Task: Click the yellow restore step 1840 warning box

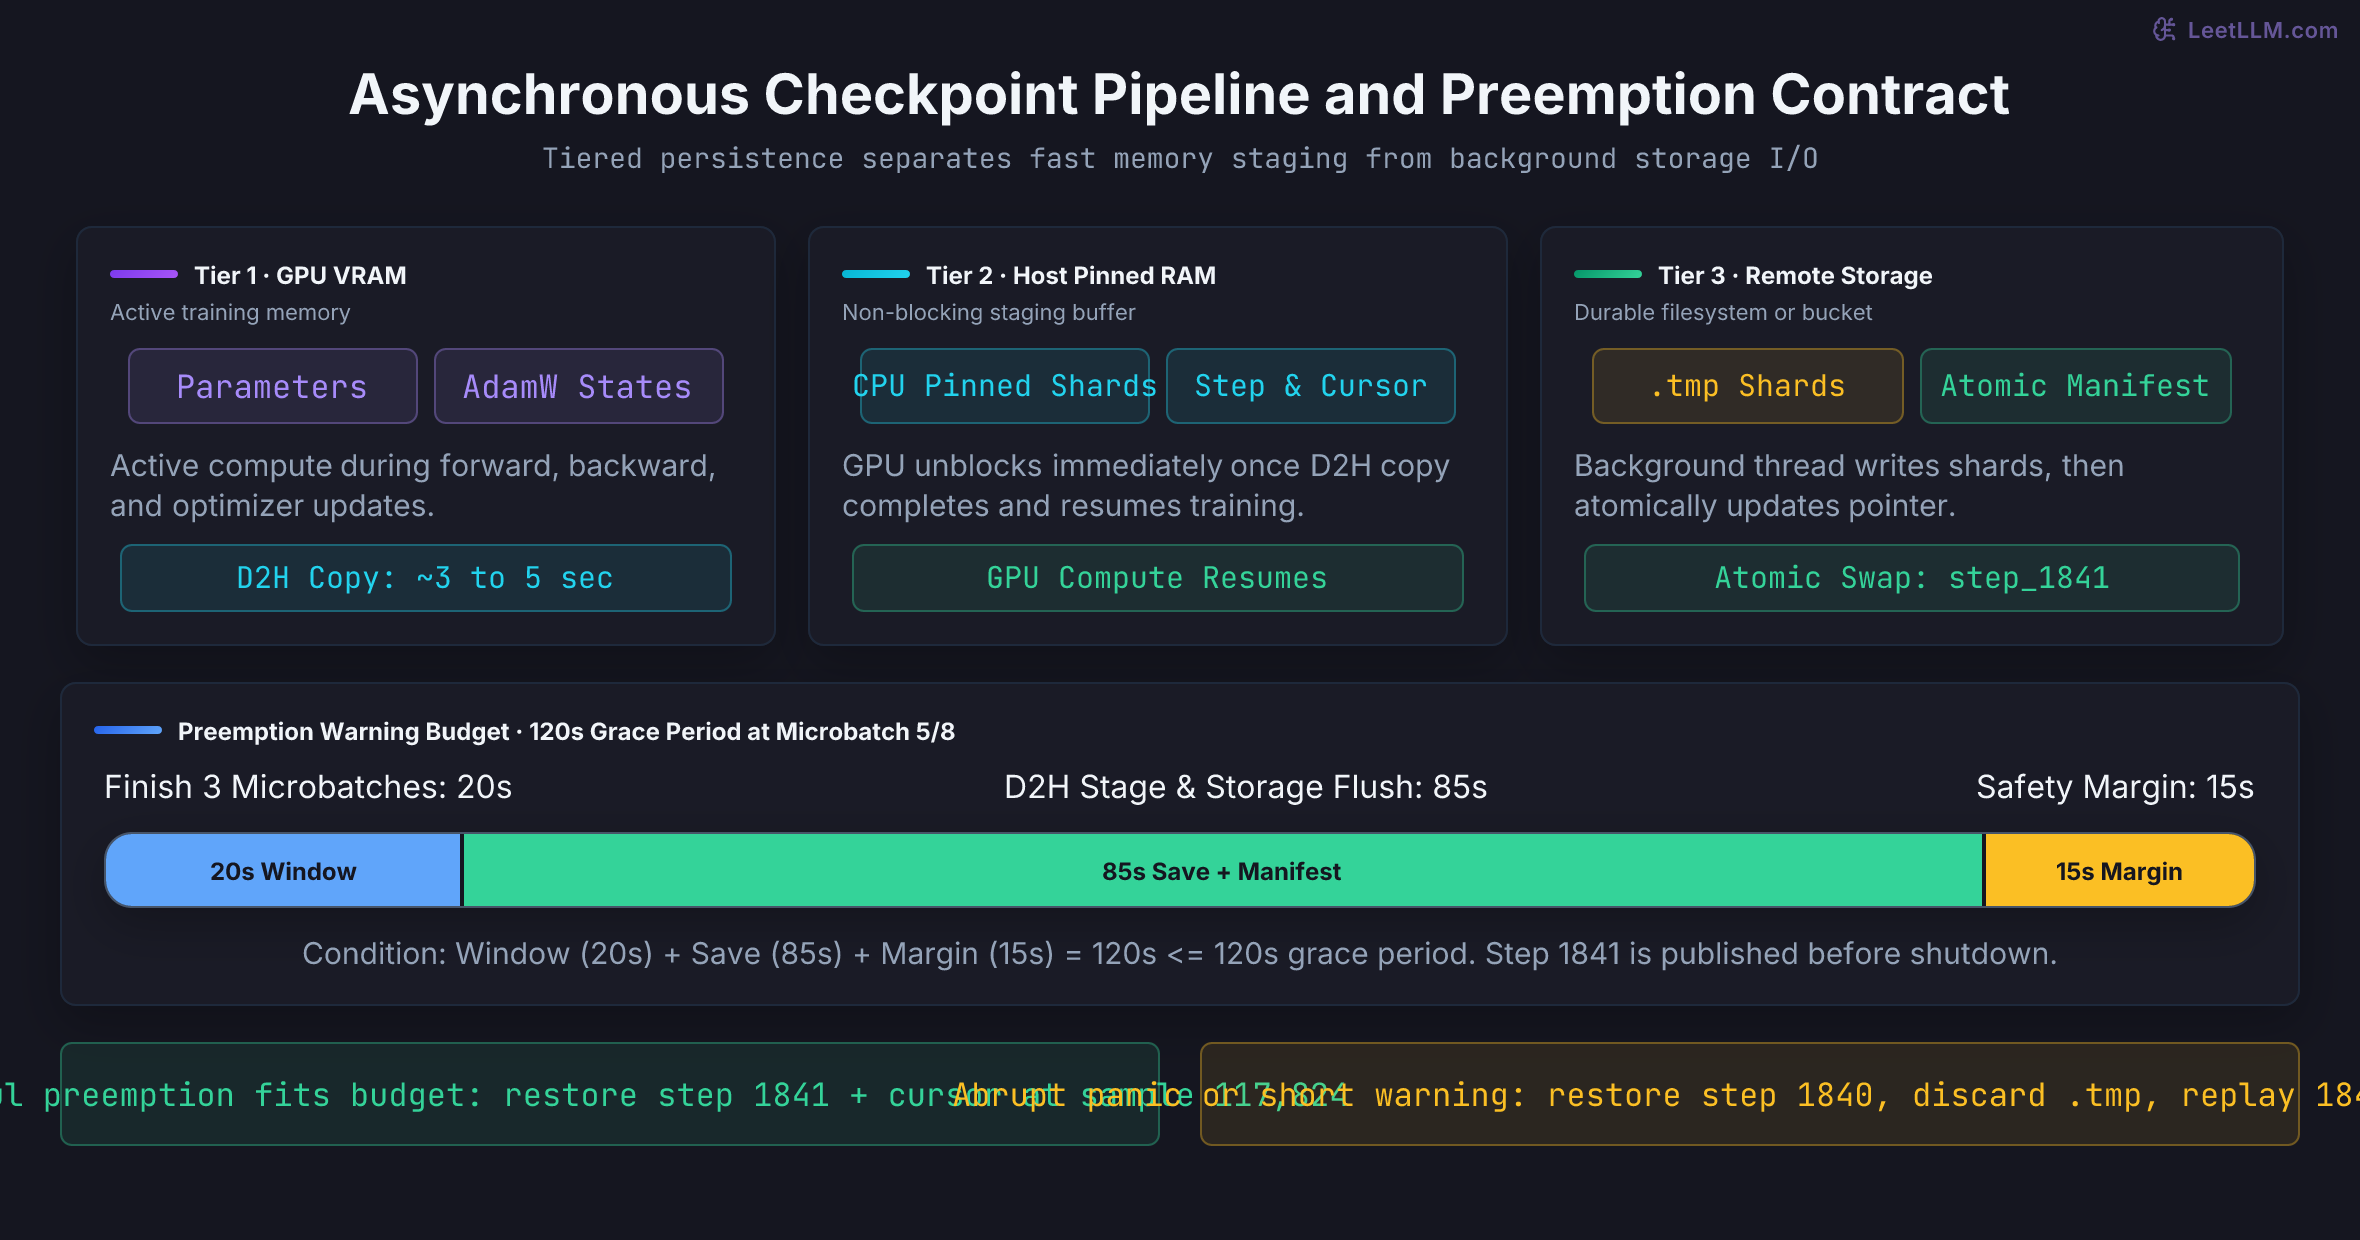Action: click(1750, 1094)
